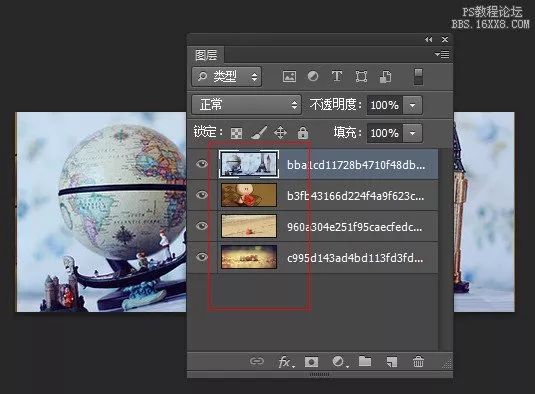Close the layers panel with X
This screenshot has width=535, height=394.
[x=445, y=40]
